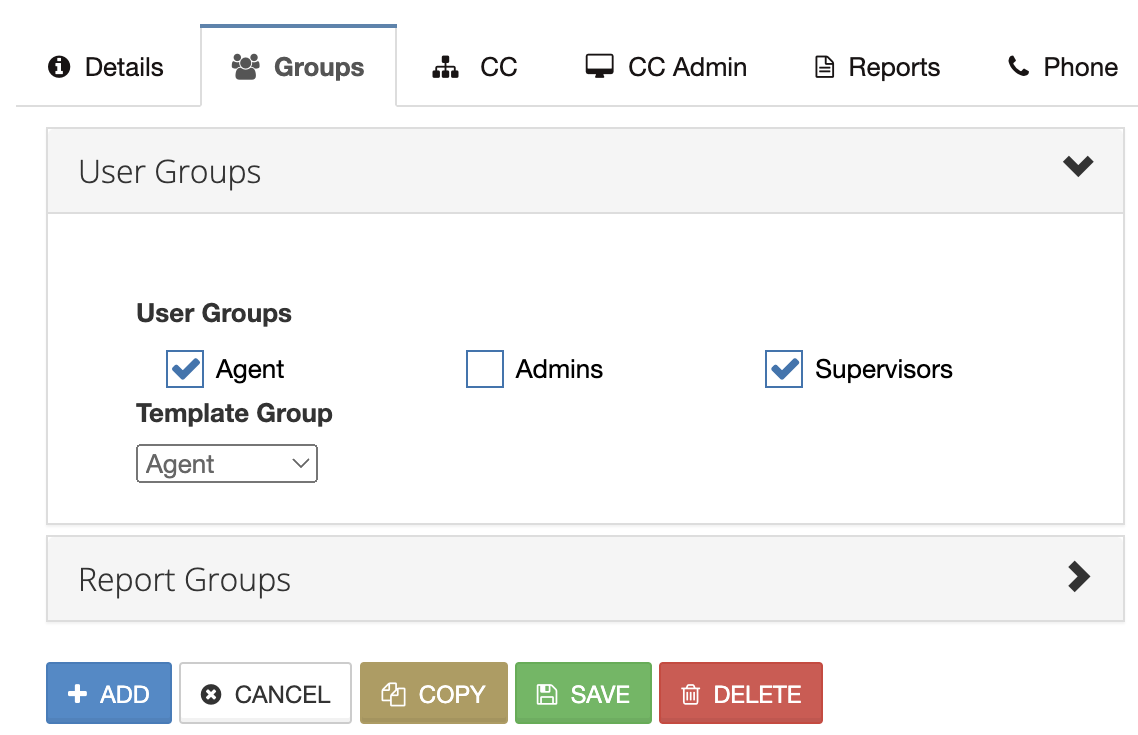Go to the Reports tab
Screen dimensions: 1138x735
[877, 67]
